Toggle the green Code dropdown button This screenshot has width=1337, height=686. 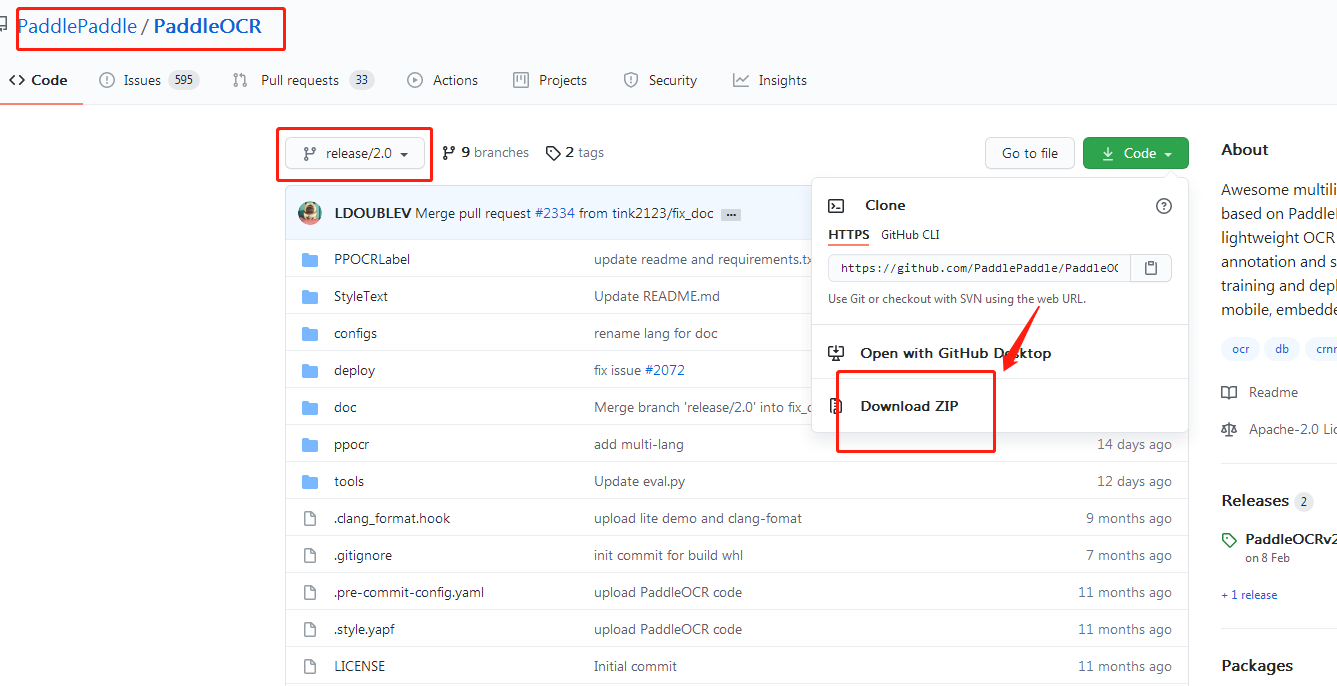[1136, 153]
